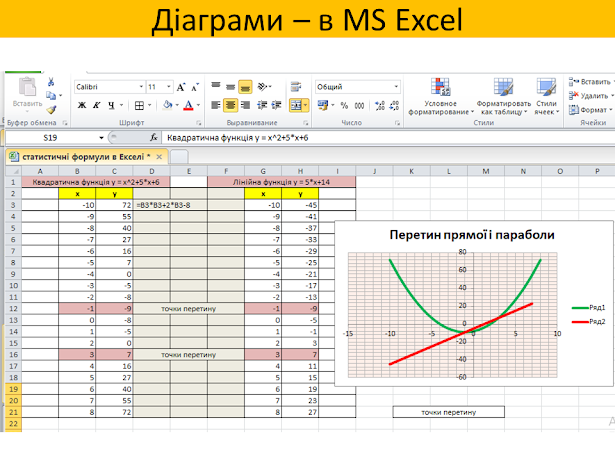The image size is (615, 461).
Task: Click the Вставить cells button
Action: click(591, 82)
